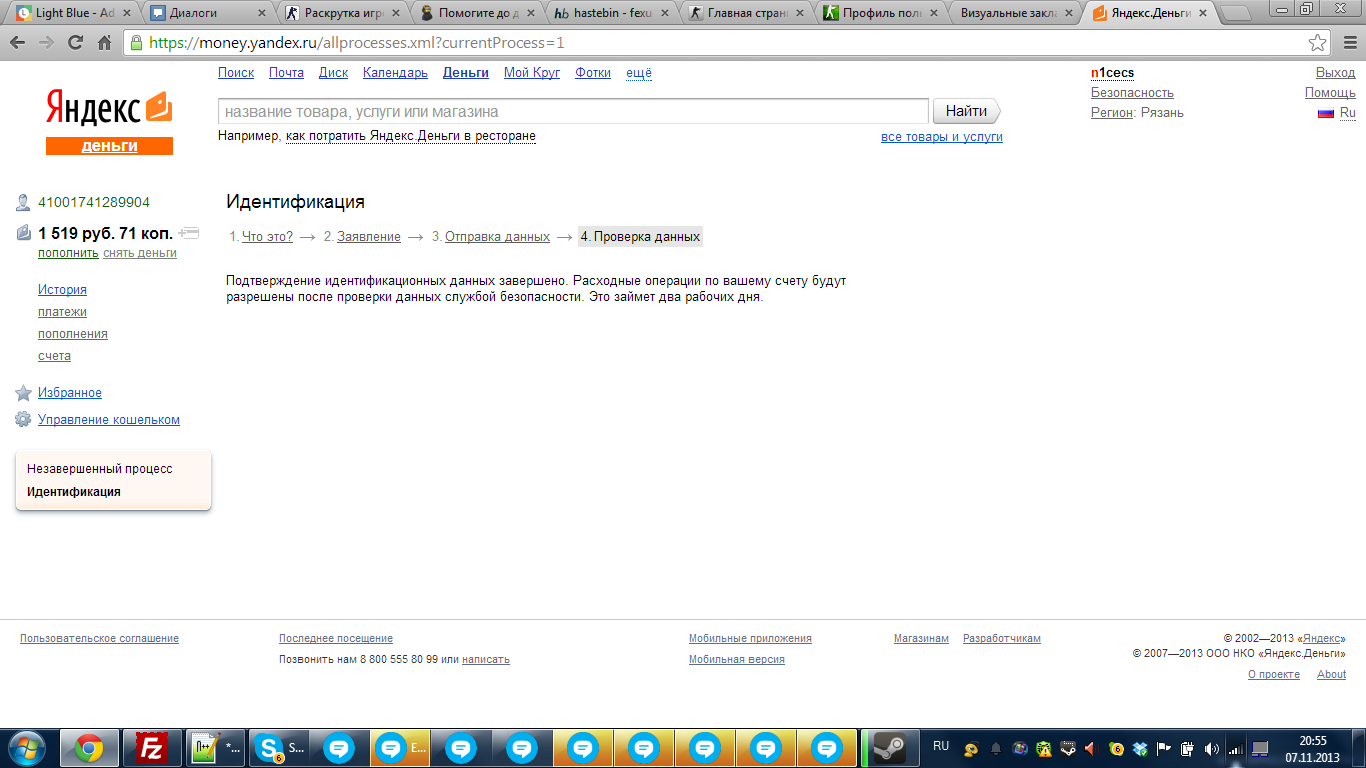The height and width of the screenshot is (768, 1366).
Task: Open the Skype taskbar button
Action: [x=278, y=748]
